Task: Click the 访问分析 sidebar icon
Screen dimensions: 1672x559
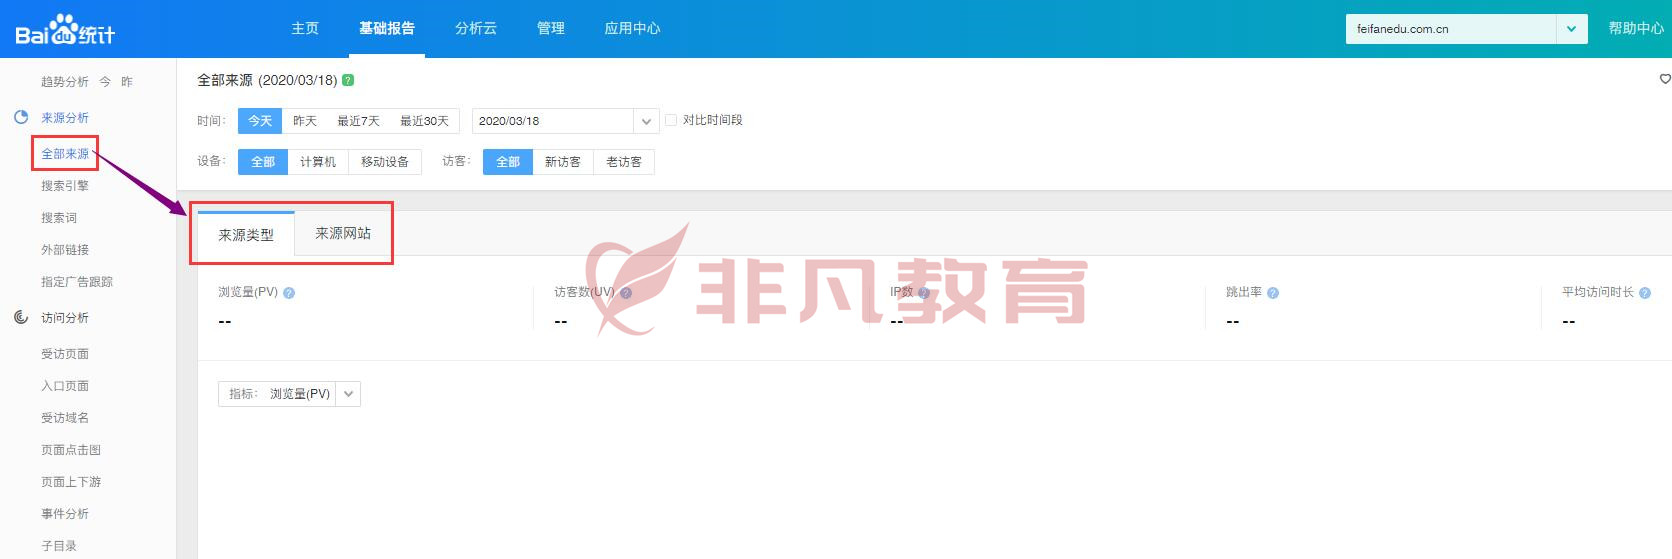Action: point(21,317)
